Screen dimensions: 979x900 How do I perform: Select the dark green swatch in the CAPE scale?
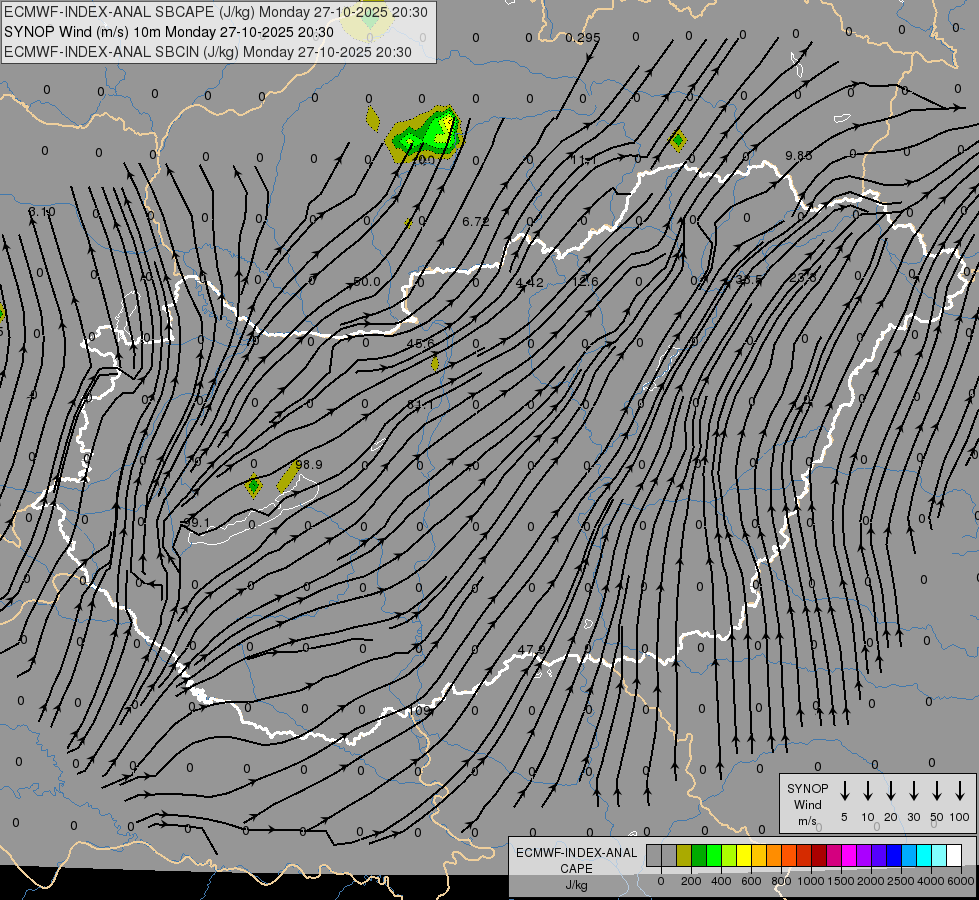click(x=699, y=855)
